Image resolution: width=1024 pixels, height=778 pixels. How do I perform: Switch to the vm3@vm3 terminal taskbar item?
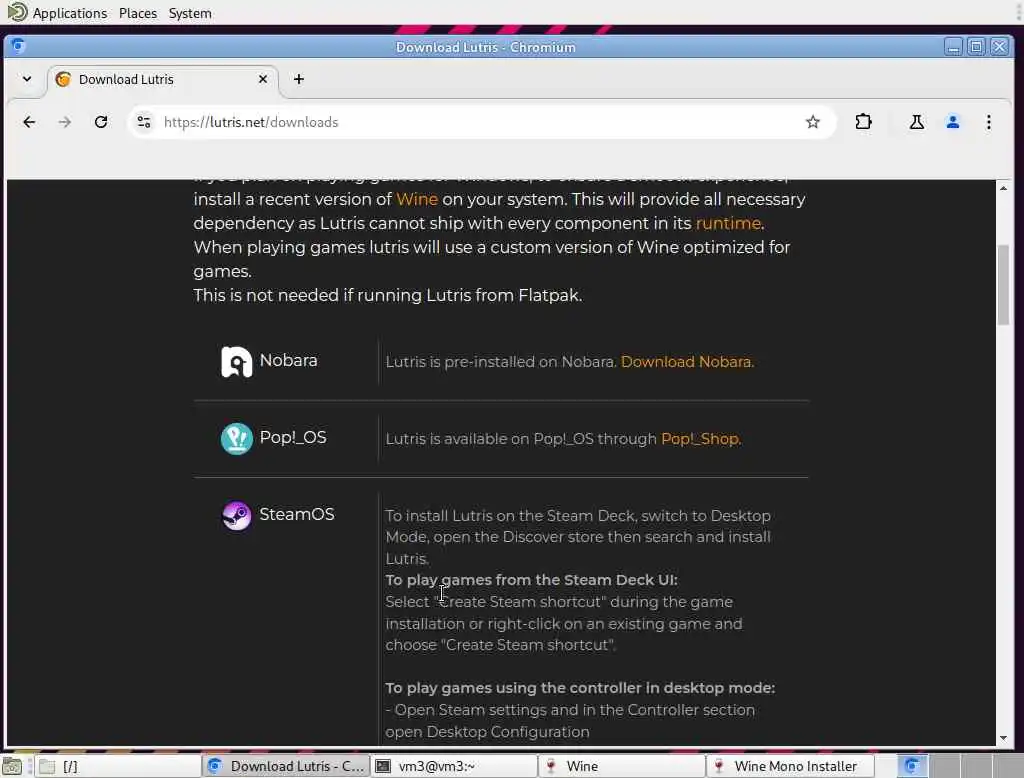[455, 766]
